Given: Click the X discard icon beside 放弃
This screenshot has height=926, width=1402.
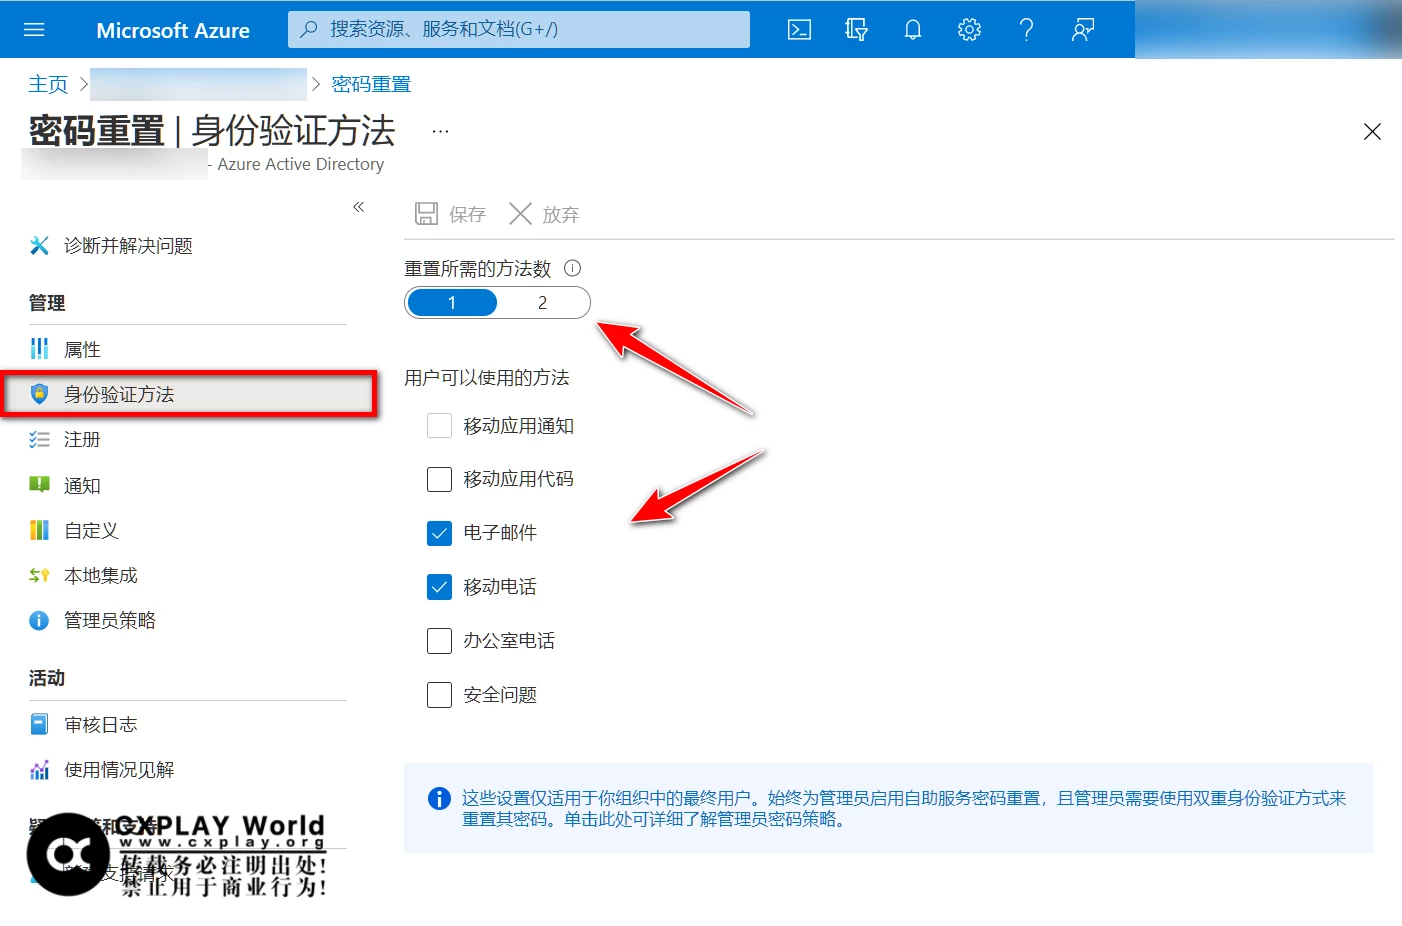Looking at the screenshot, I should [520, 214].
